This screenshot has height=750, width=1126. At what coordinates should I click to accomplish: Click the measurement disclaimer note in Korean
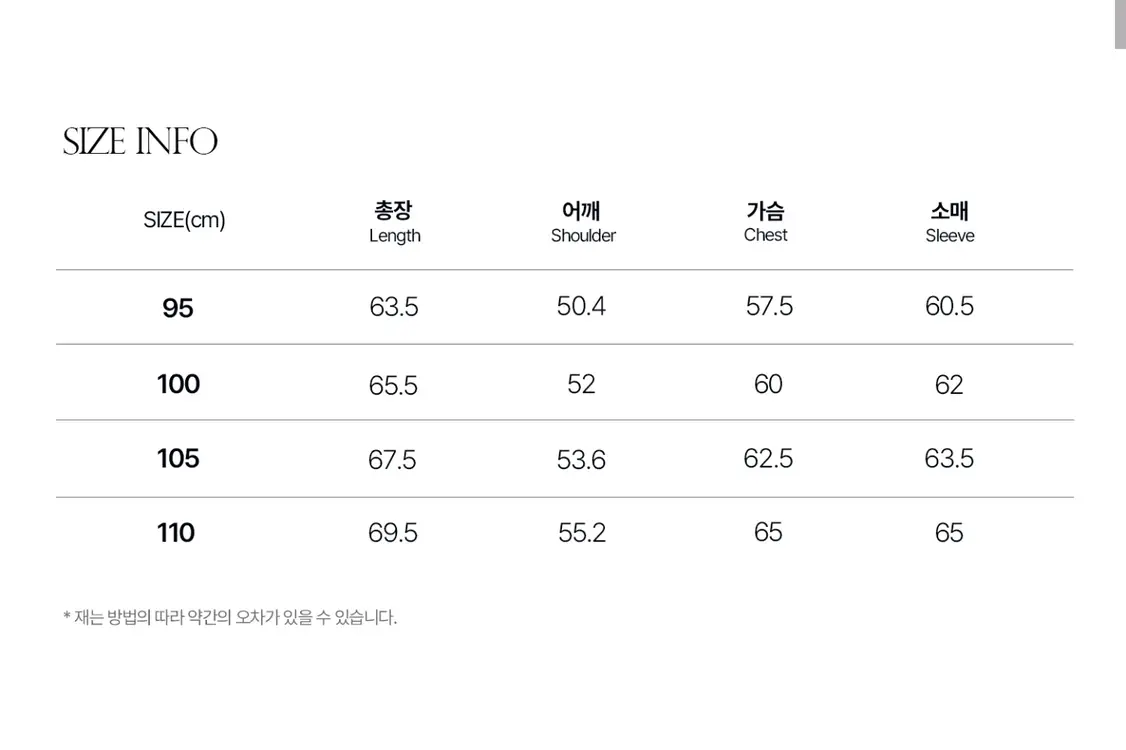coord(230,617)
